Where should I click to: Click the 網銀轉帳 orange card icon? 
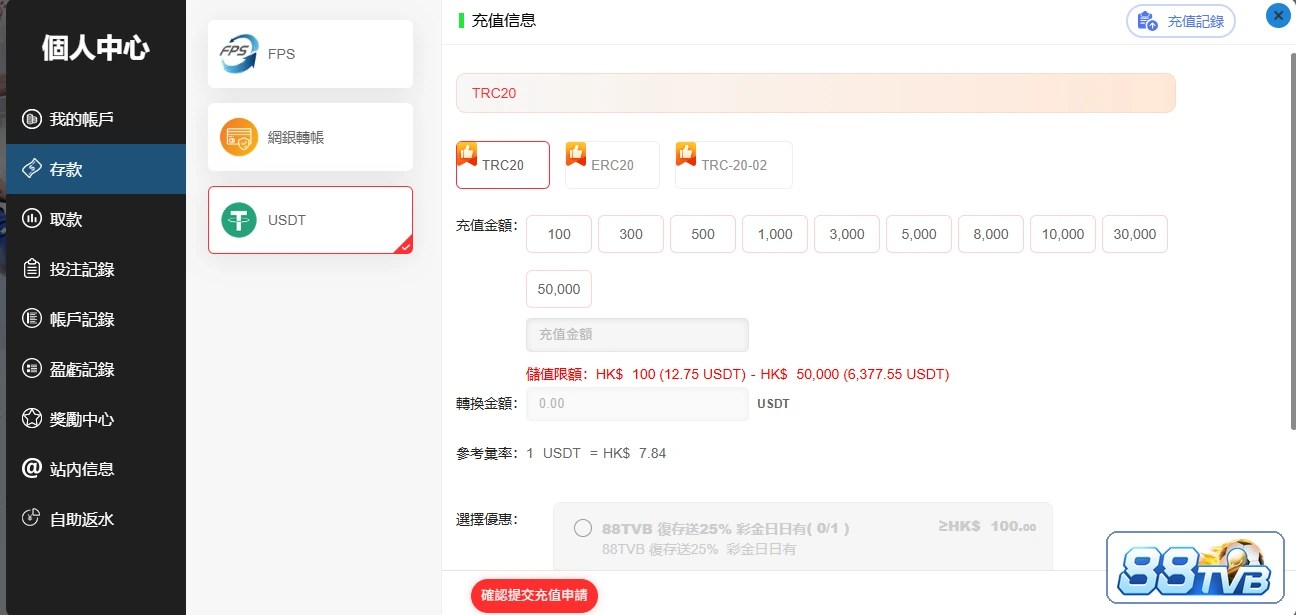pos(239,137)
